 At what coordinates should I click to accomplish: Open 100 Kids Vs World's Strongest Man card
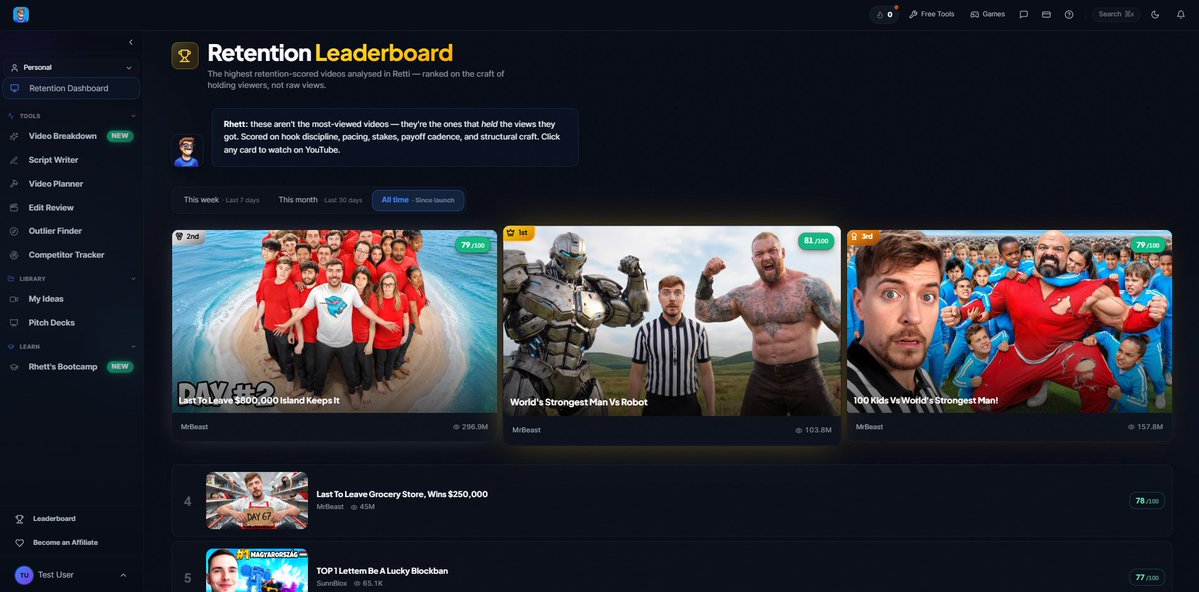coord(1009,335)
